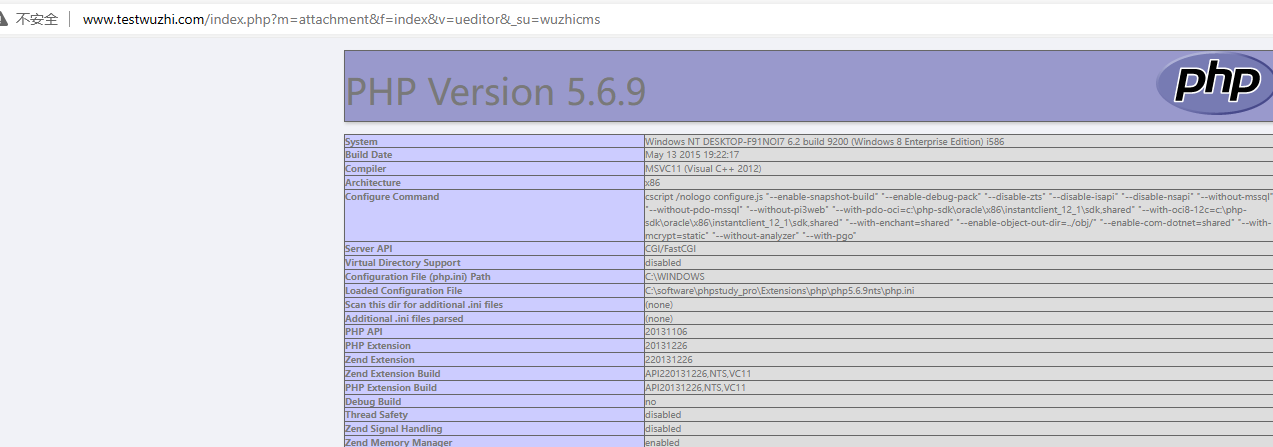Click the Windows NT DESKTOP-F91NOI7 system value
This screenshot has height=447, width=1273.
pyautogui.click(x=824, y=142)
